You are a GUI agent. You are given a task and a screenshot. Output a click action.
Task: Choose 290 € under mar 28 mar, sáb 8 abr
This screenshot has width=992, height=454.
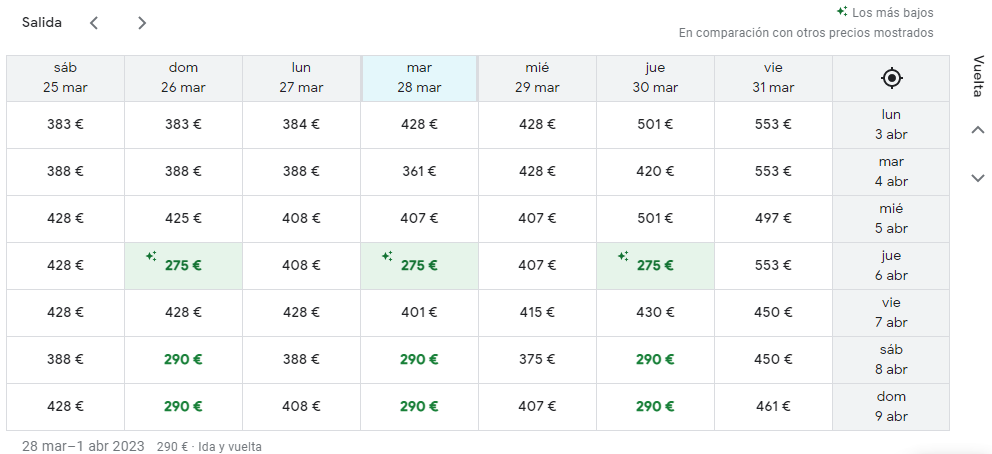(419, 360)
